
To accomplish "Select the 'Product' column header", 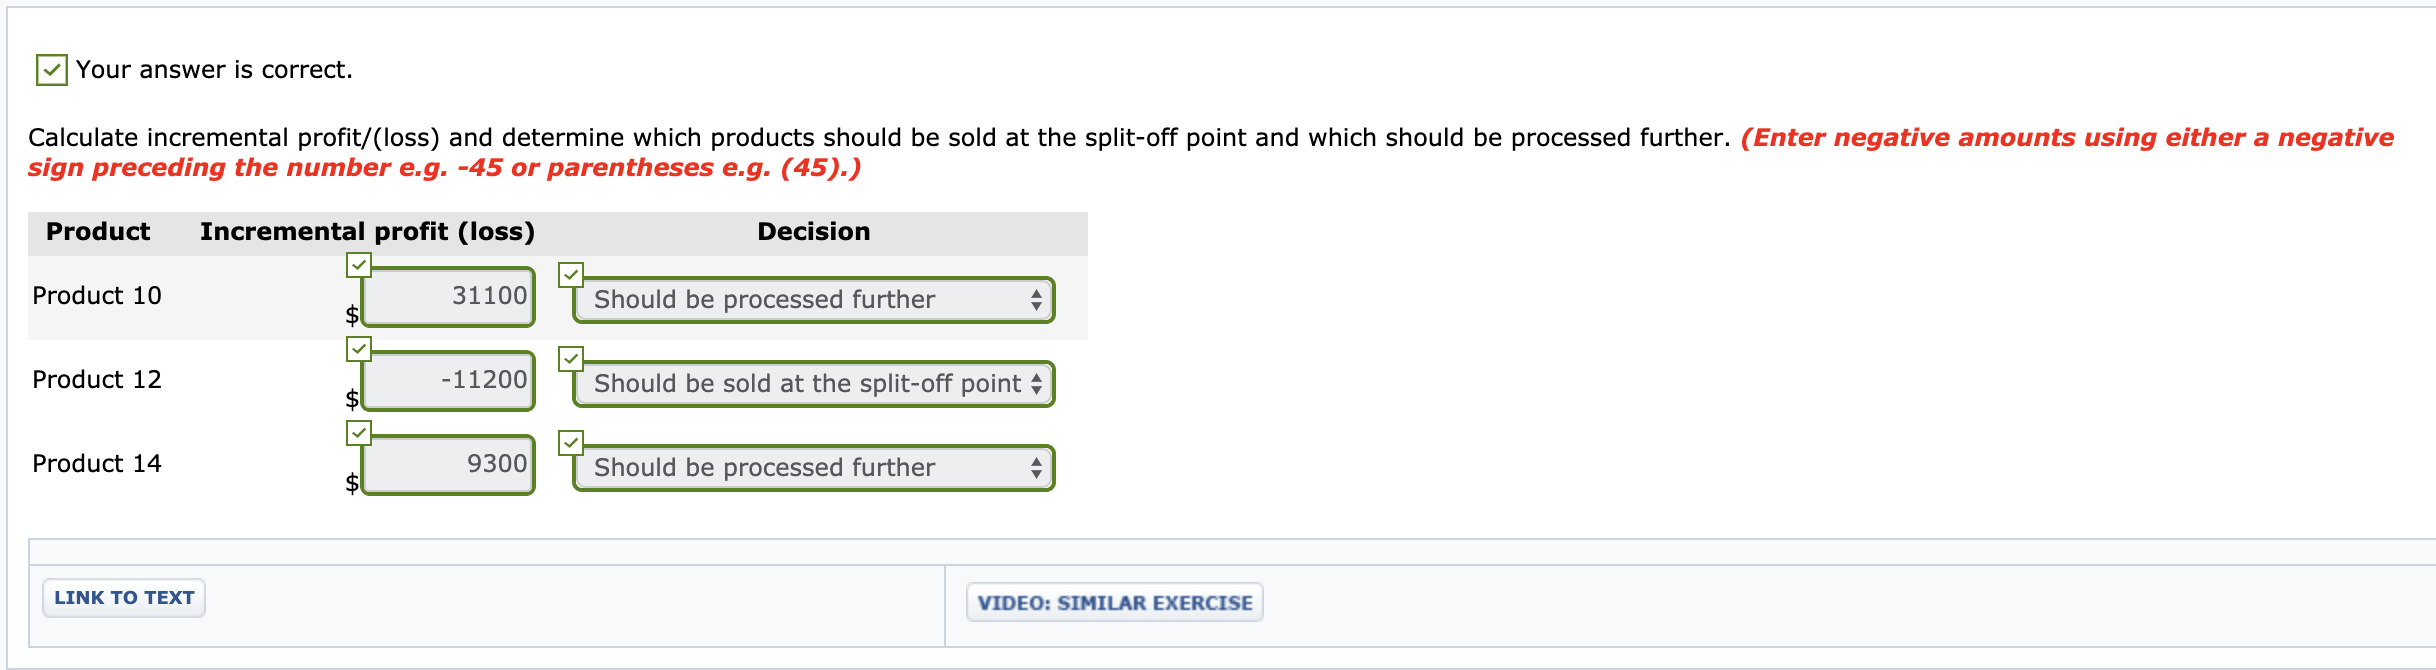I will click(97, 231).
